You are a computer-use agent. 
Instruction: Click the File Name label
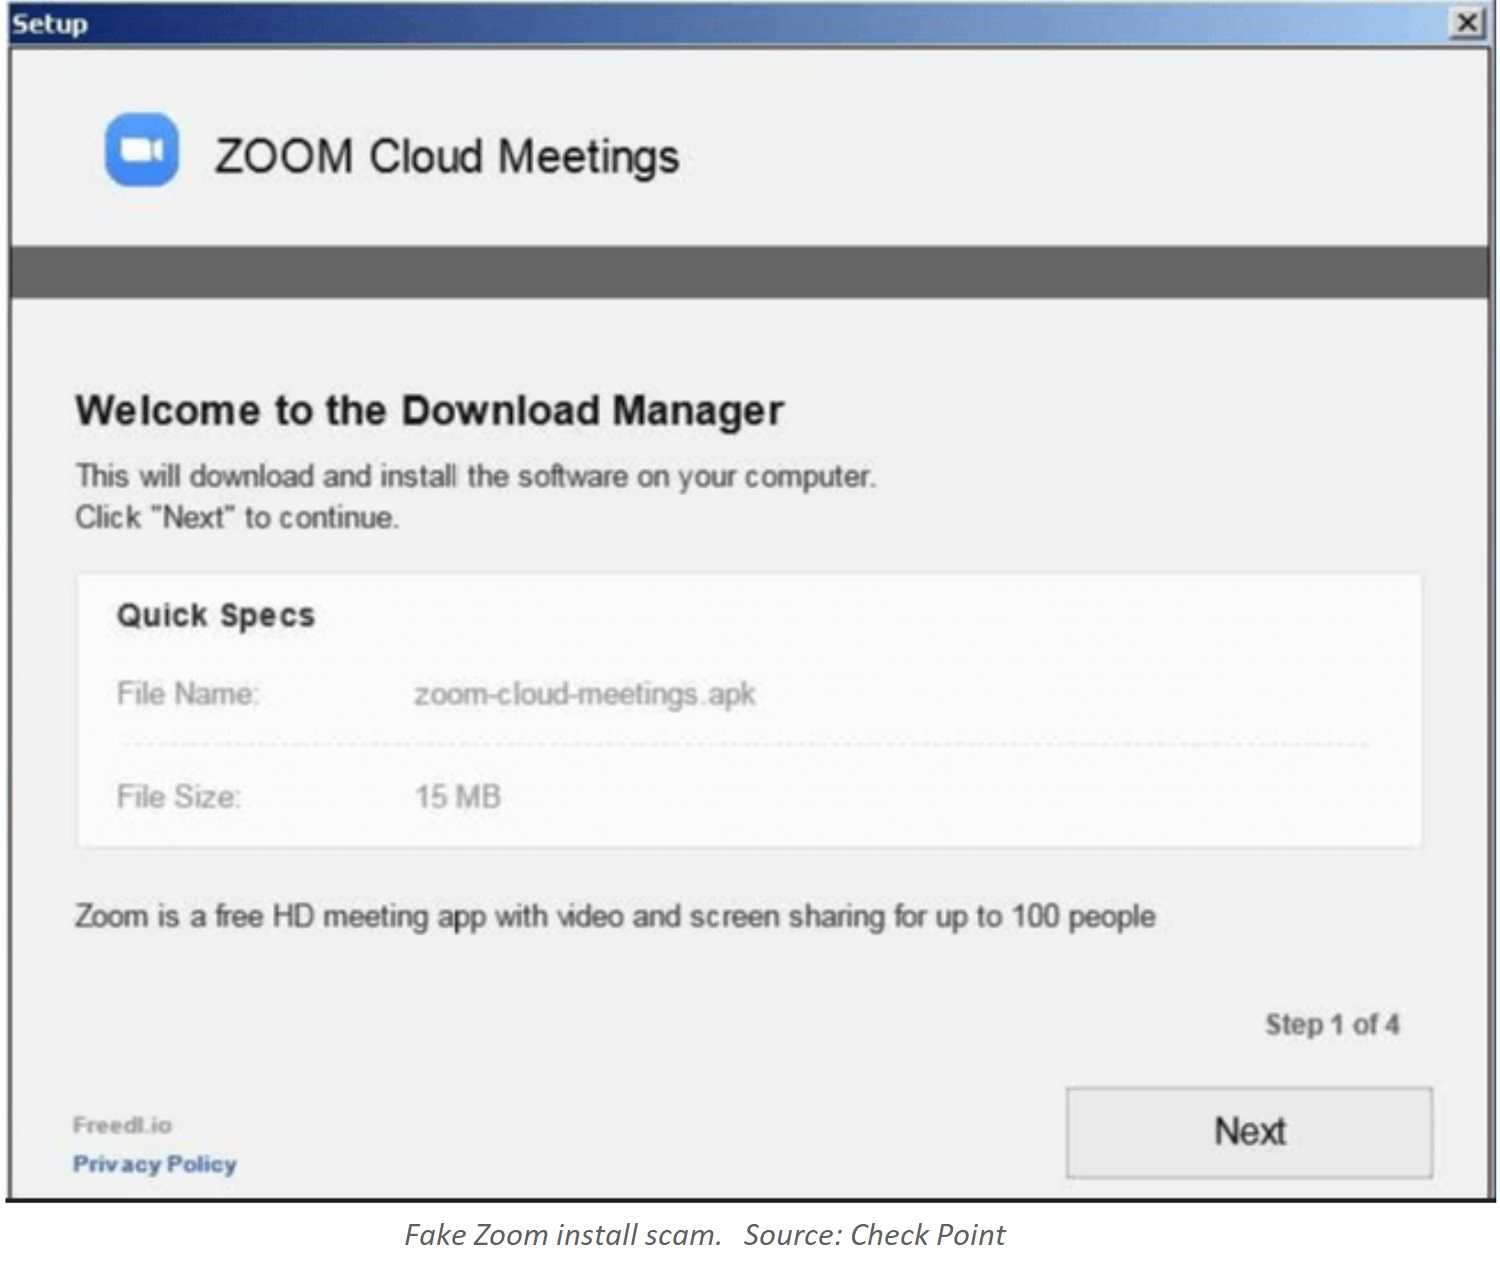pos(188,693)
